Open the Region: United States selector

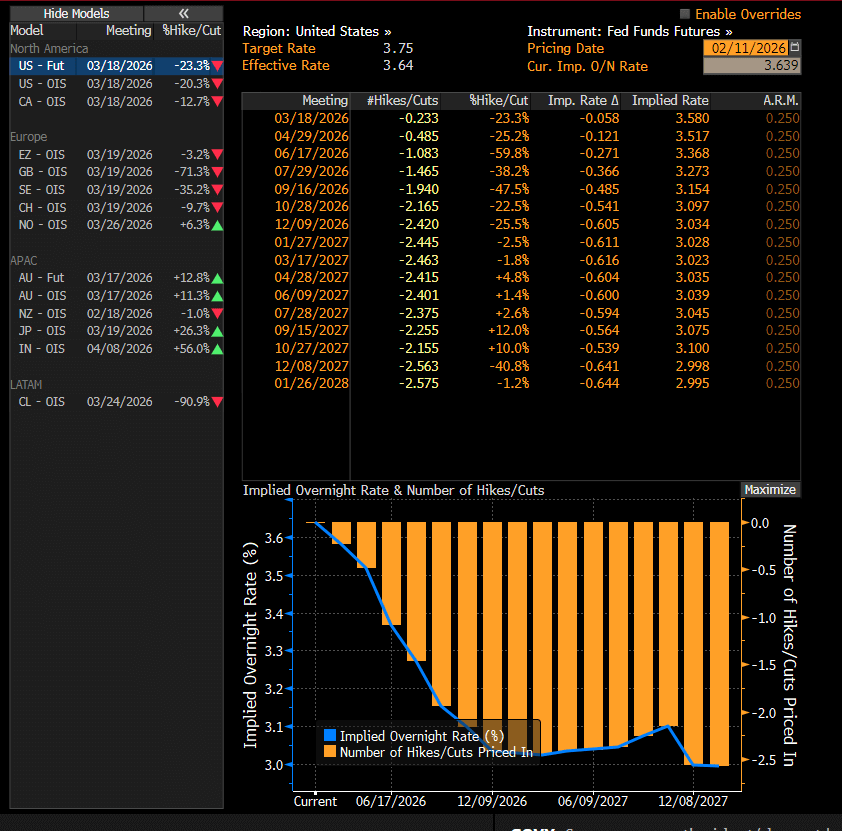[317, 32]
